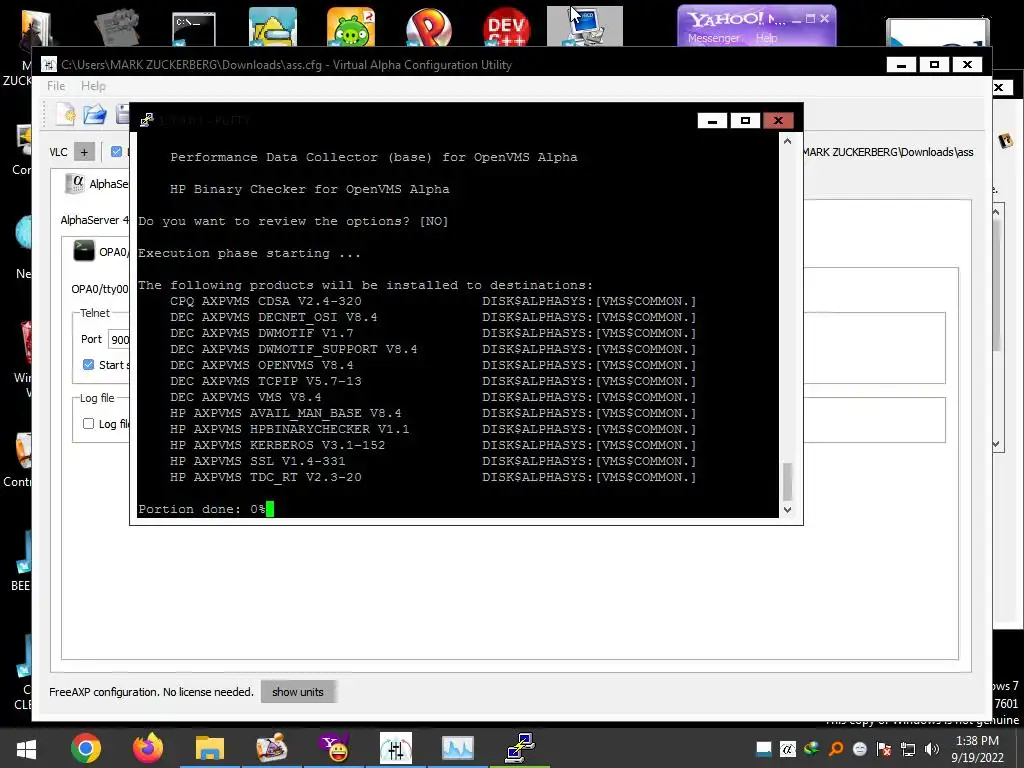Click 'Portion done: 0%' in terminal
The image size is (1024, 768).
coord(202,509)
